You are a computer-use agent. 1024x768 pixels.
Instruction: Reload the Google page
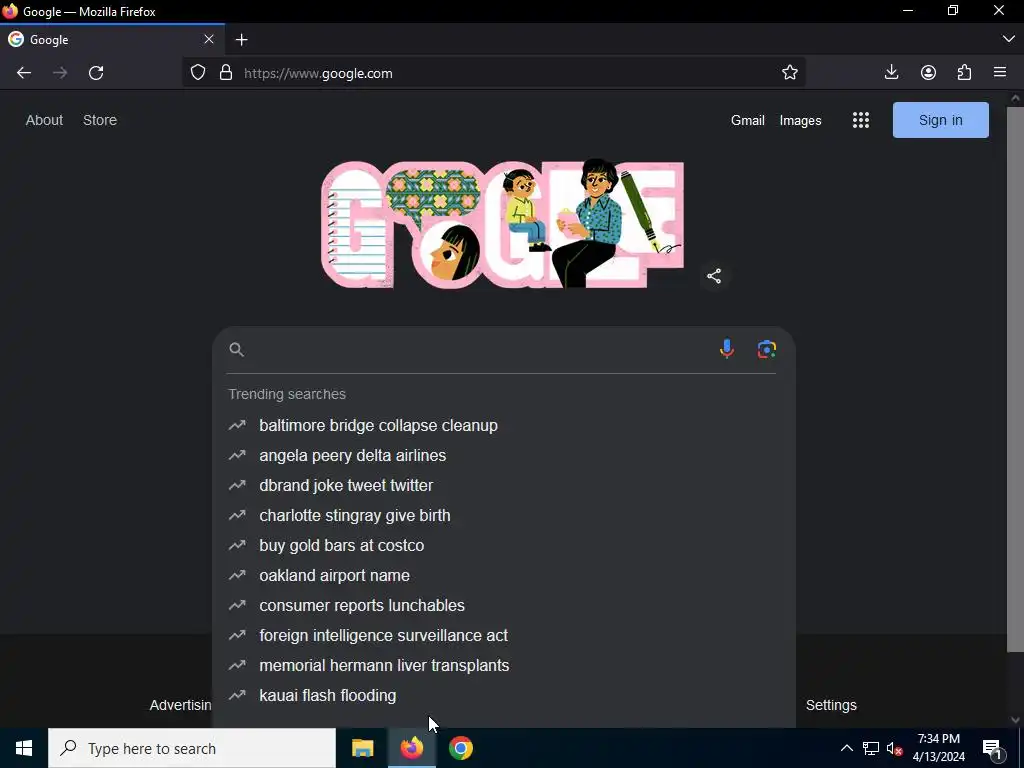96,73
